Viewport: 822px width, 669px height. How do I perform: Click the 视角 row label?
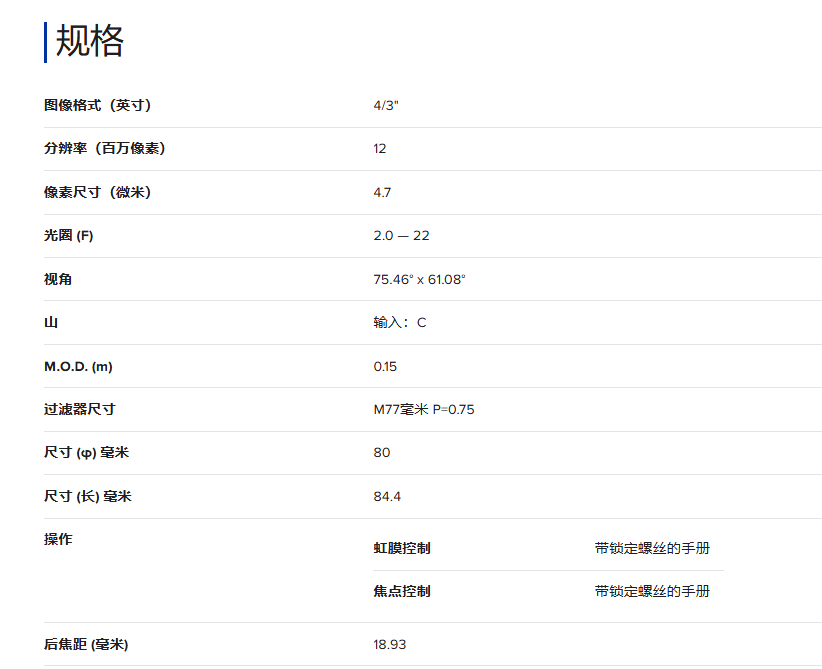pos(58,279)
